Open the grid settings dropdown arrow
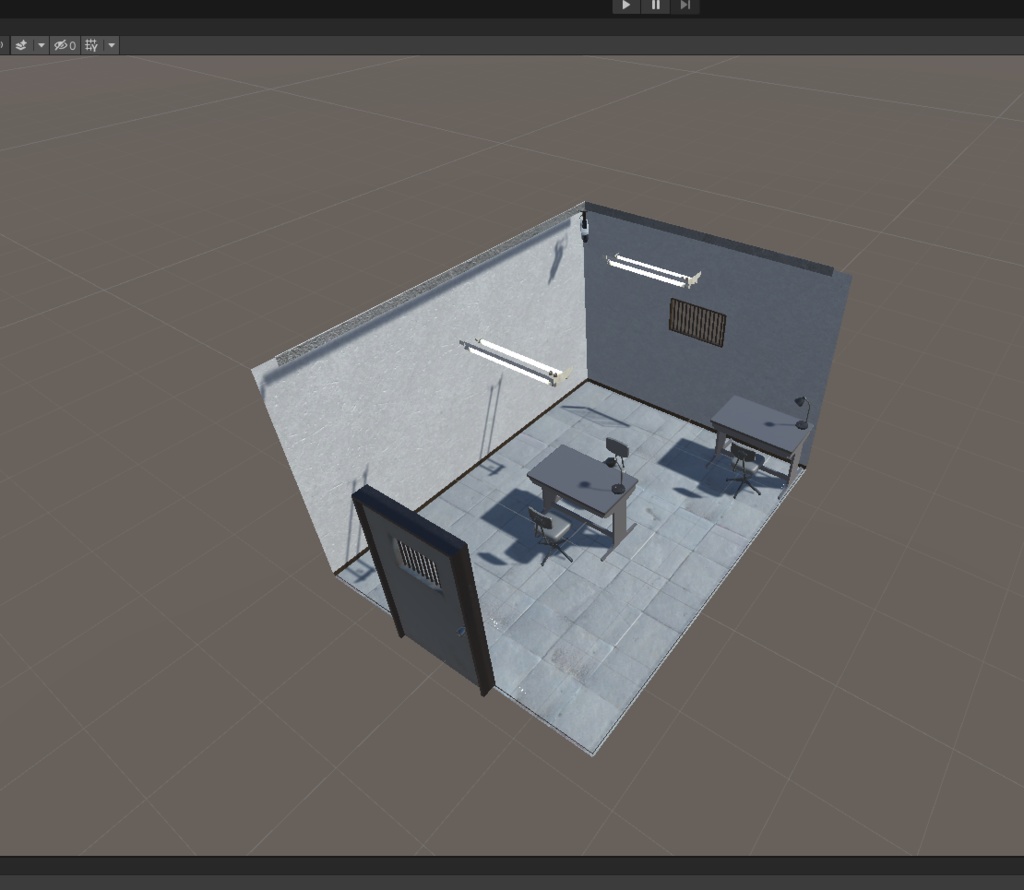 (110, 45)
